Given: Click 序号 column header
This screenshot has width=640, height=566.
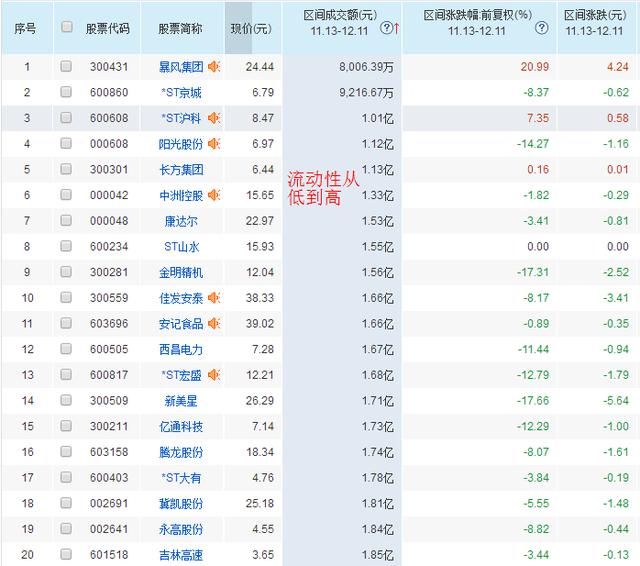Looking at the screenshot, I should pyautogui.click(x=25, y=29).
